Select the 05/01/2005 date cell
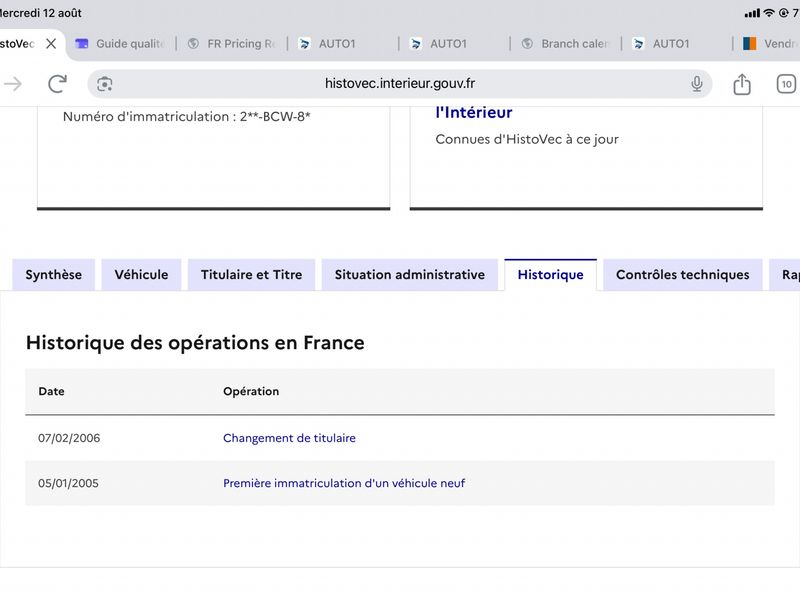 click(x=68, y=483)
